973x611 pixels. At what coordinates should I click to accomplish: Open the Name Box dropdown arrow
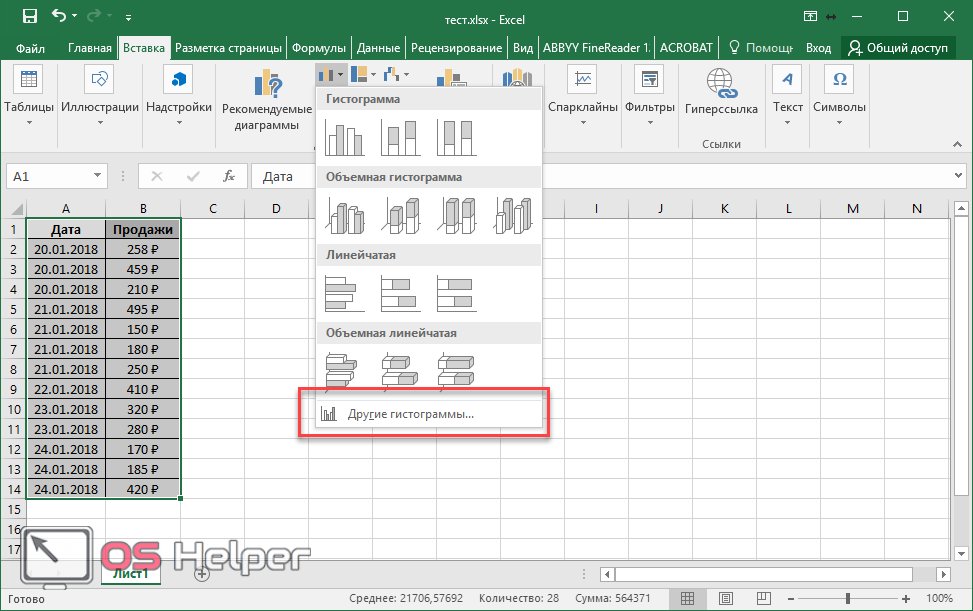97,176
